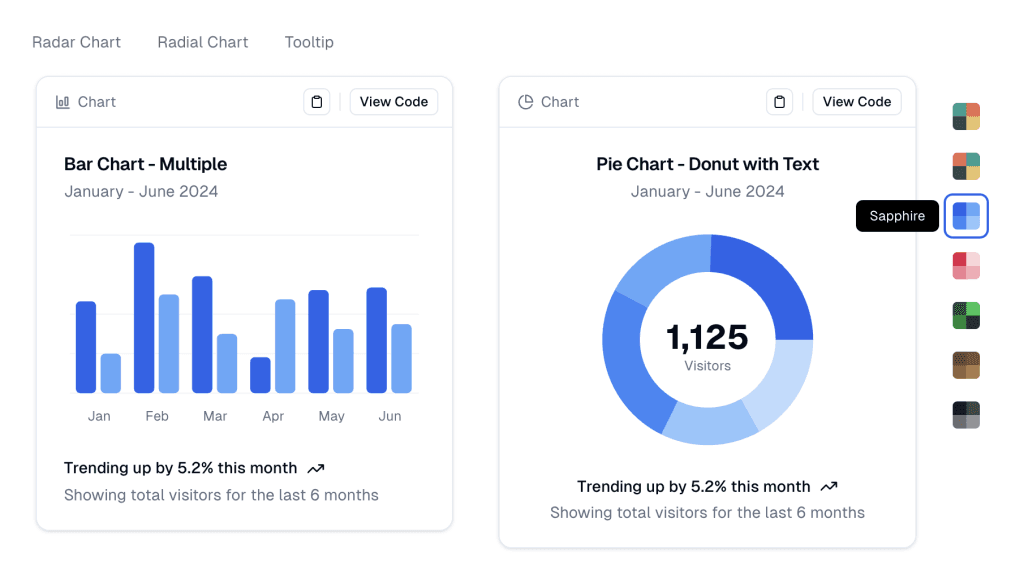This screenshot has width=1024, height=588.
Task: Click pie chart icon in right card header
Action: coord(526,102)
